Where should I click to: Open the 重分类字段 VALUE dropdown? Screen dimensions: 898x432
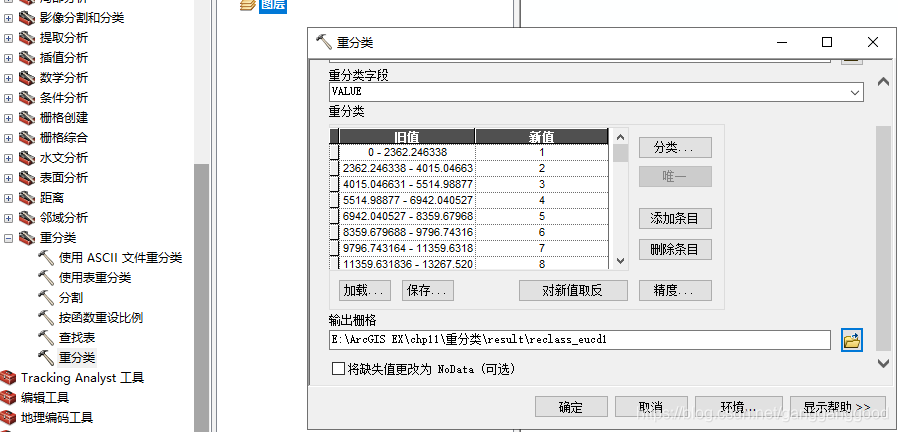tap(855, 92)
